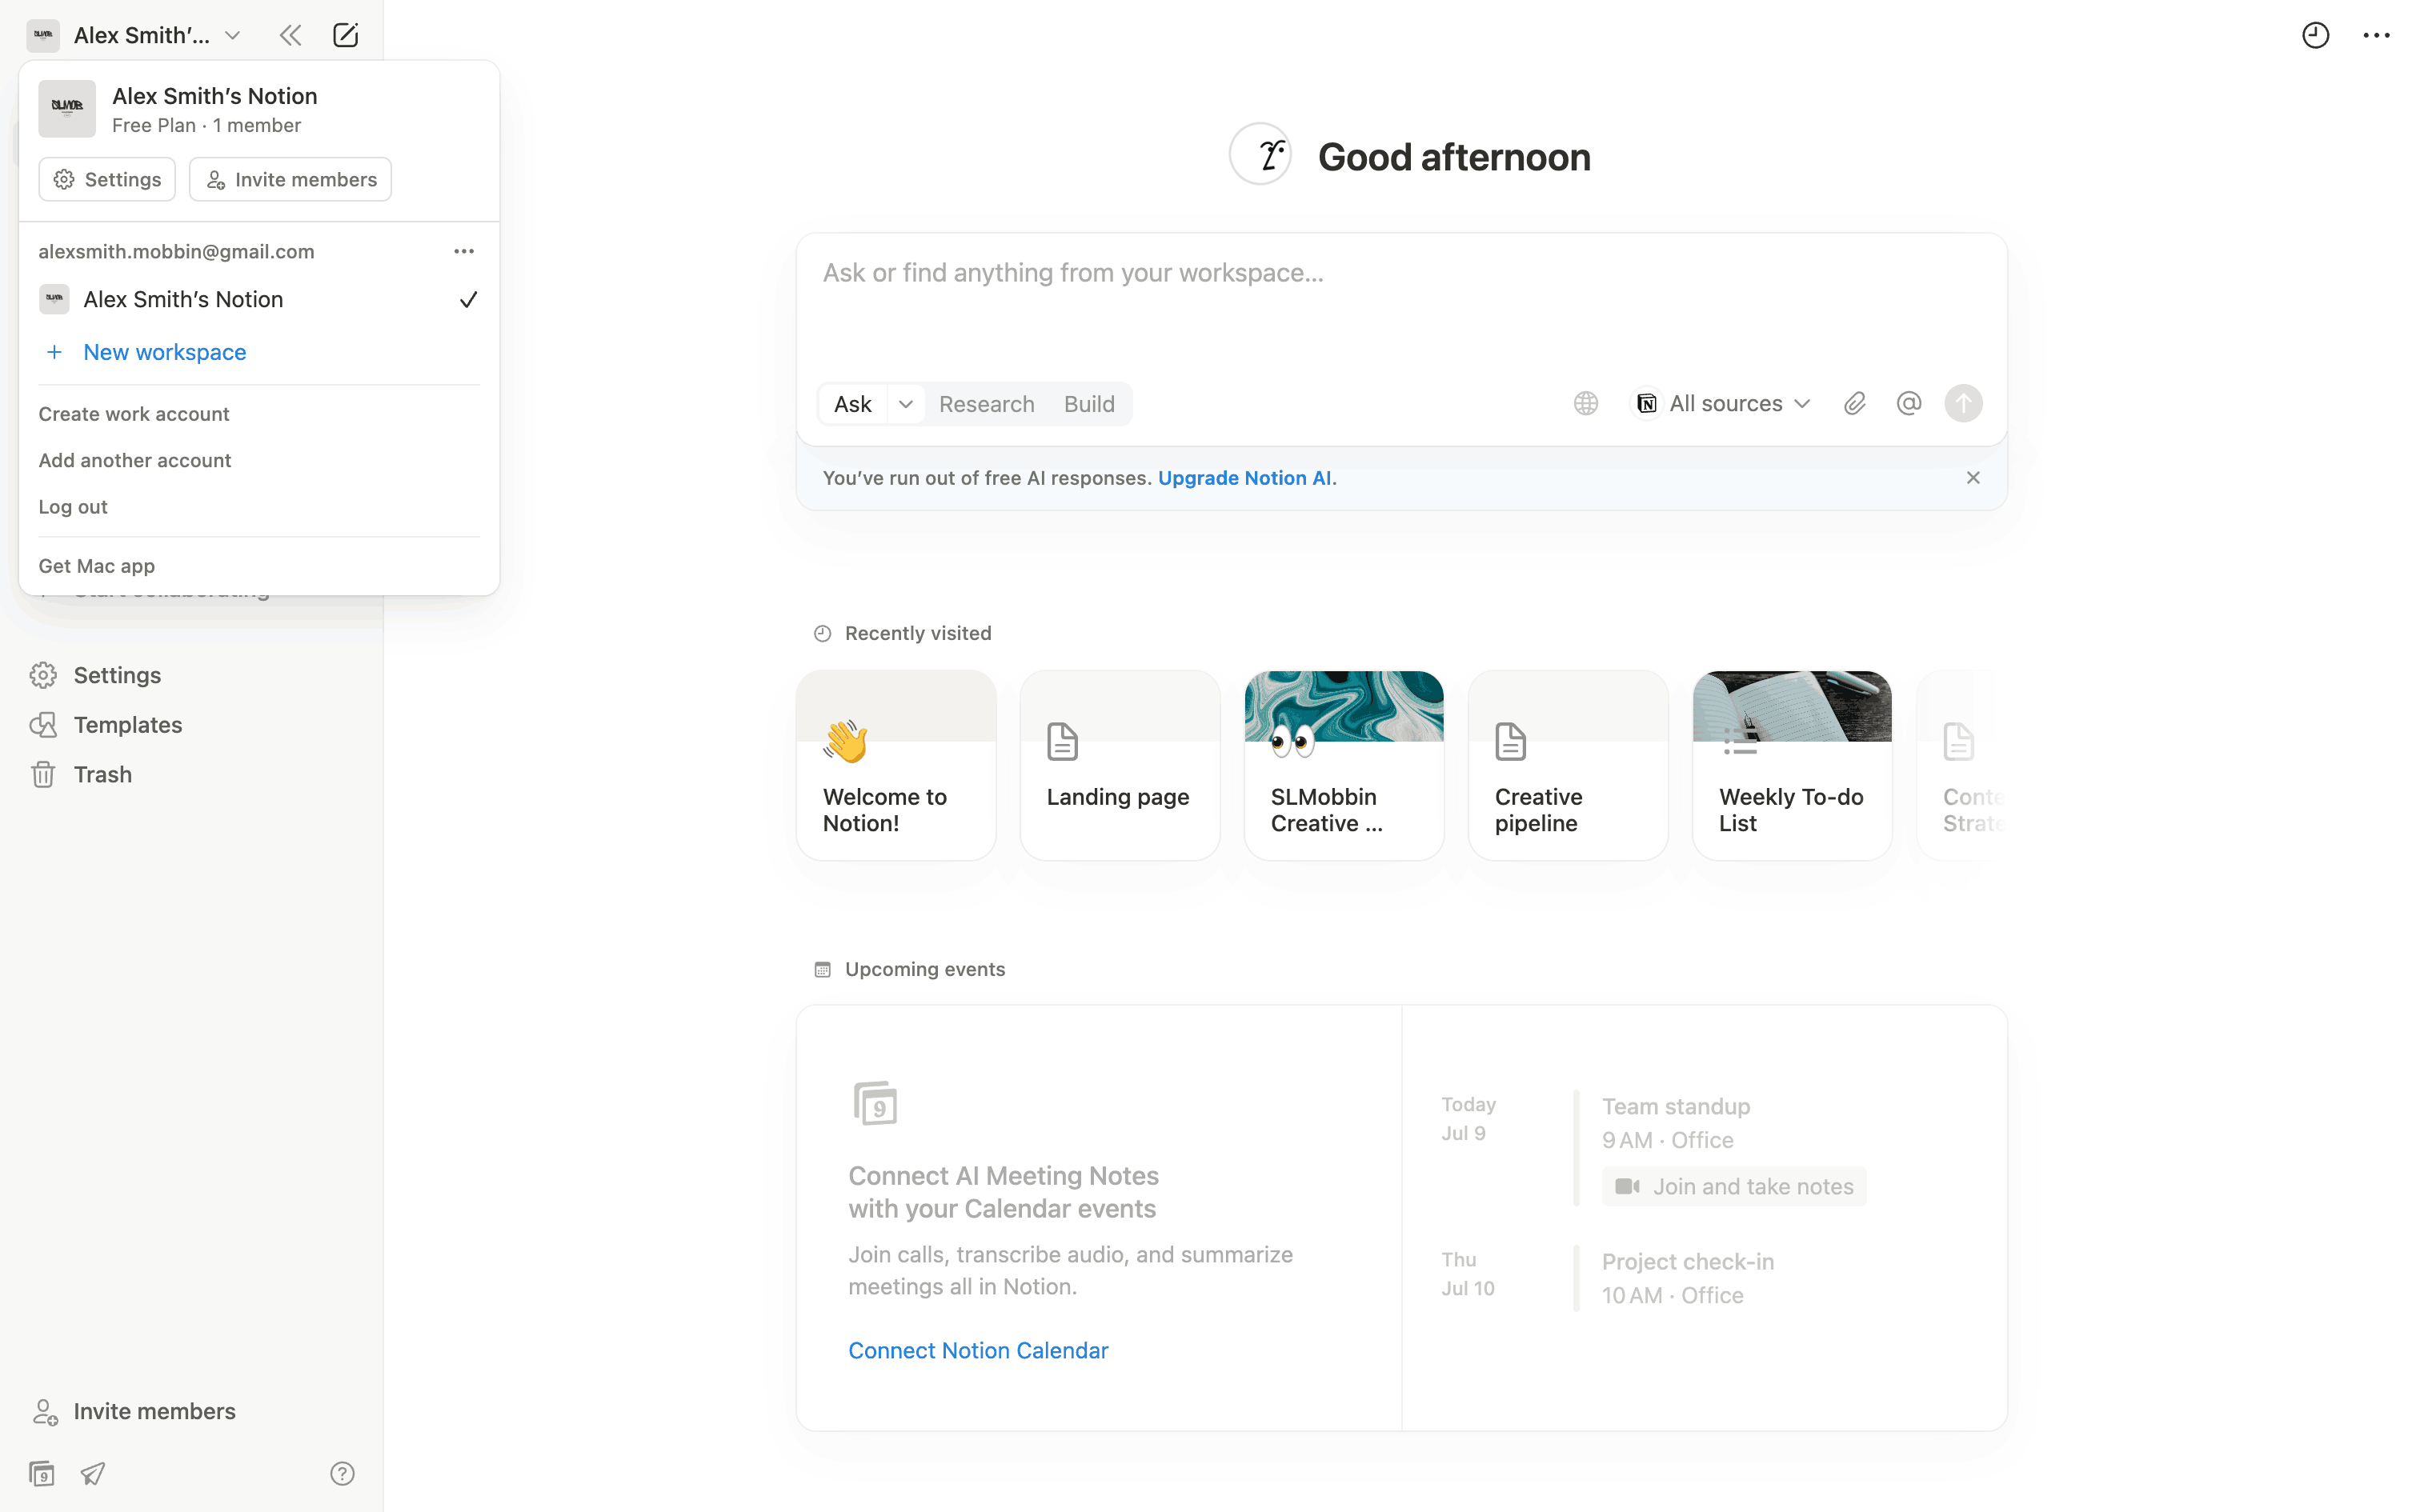Screen dimensions: 2420x1512
Task: Open the Weekly To-do List card
Action: pos(1791,765)
